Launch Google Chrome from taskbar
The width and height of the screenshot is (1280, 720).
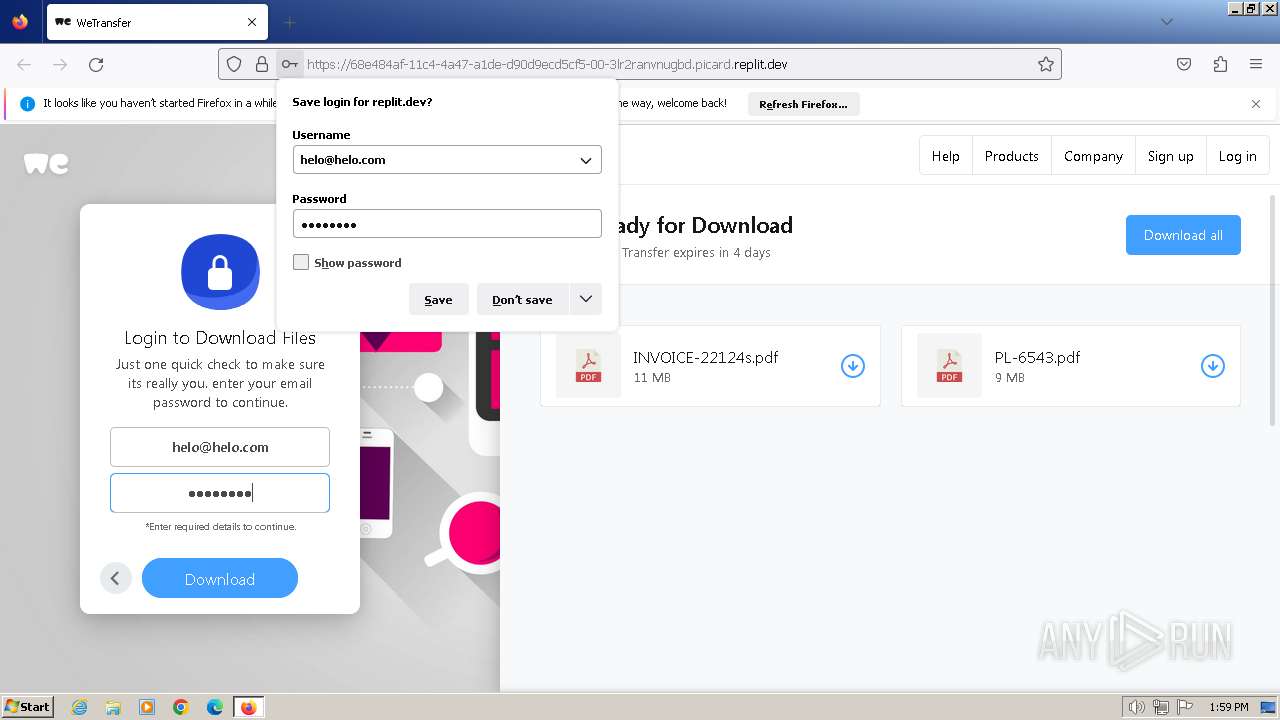click(181, 707)
